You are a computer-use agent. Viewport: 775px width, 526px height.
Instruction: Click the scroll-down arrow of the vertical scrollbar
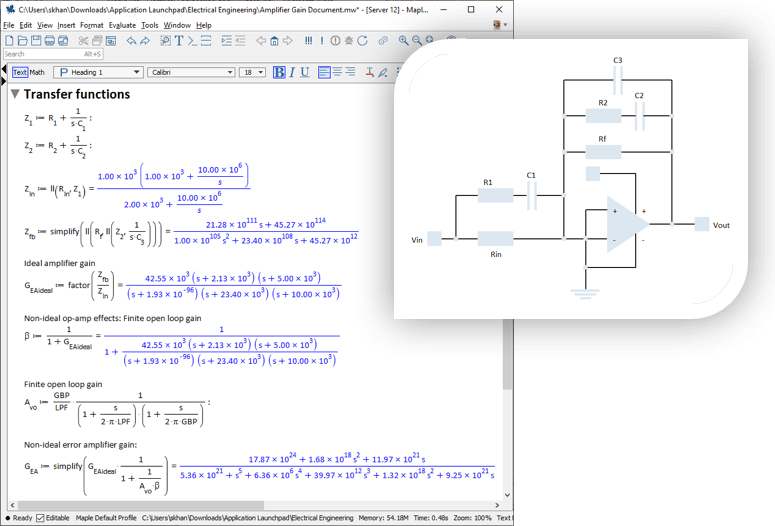(x=507, y=495)
